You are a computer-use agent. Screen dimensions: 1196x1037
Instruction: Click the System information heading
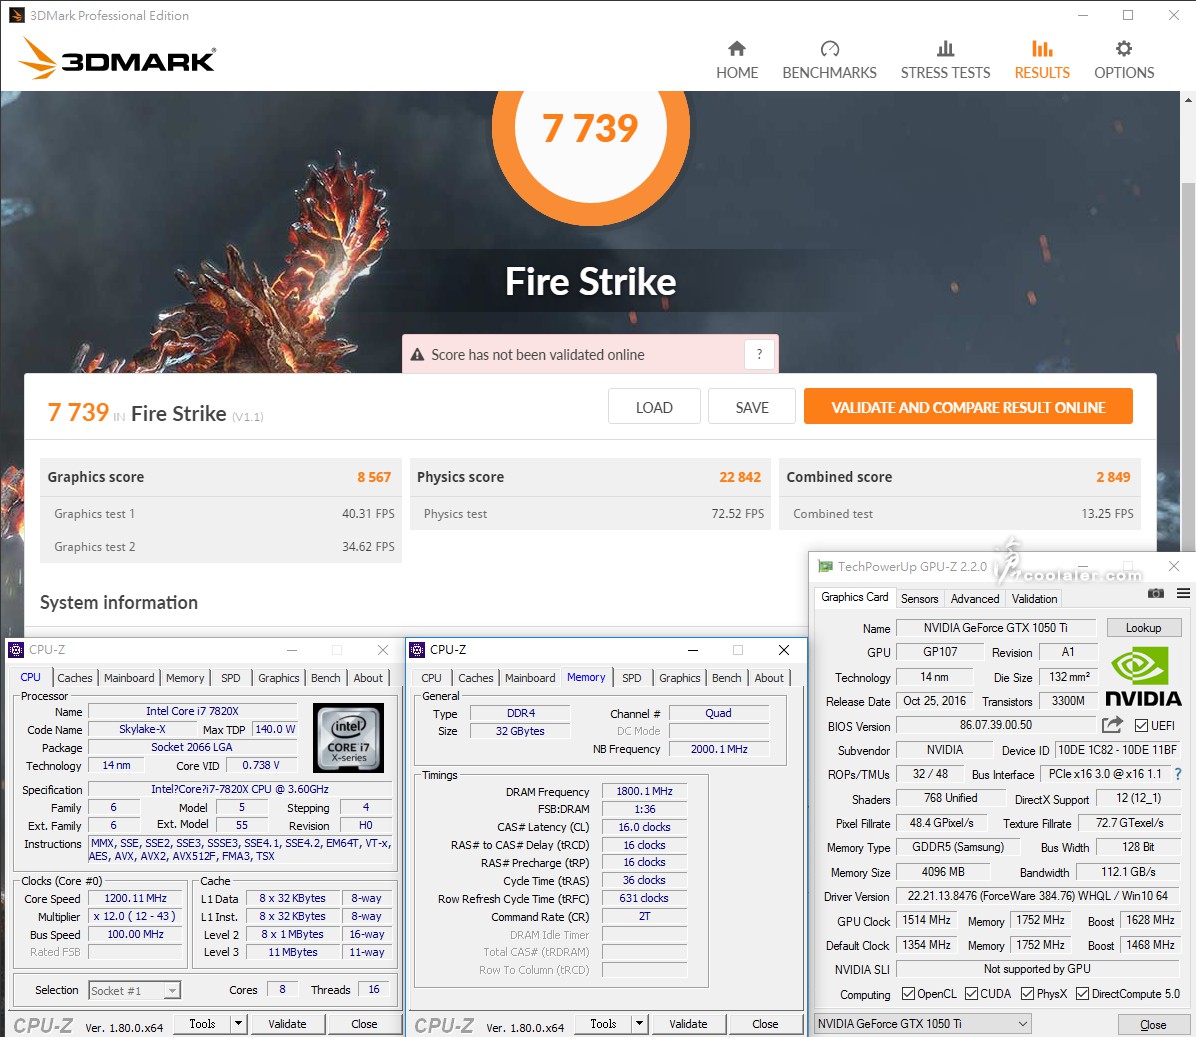(119, 602)
